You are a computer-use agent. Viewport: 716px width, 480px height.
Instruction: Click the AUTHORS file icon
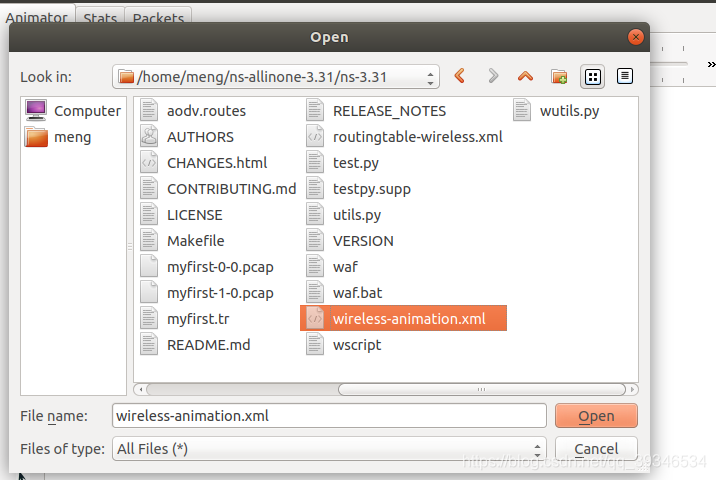point(149,137)
